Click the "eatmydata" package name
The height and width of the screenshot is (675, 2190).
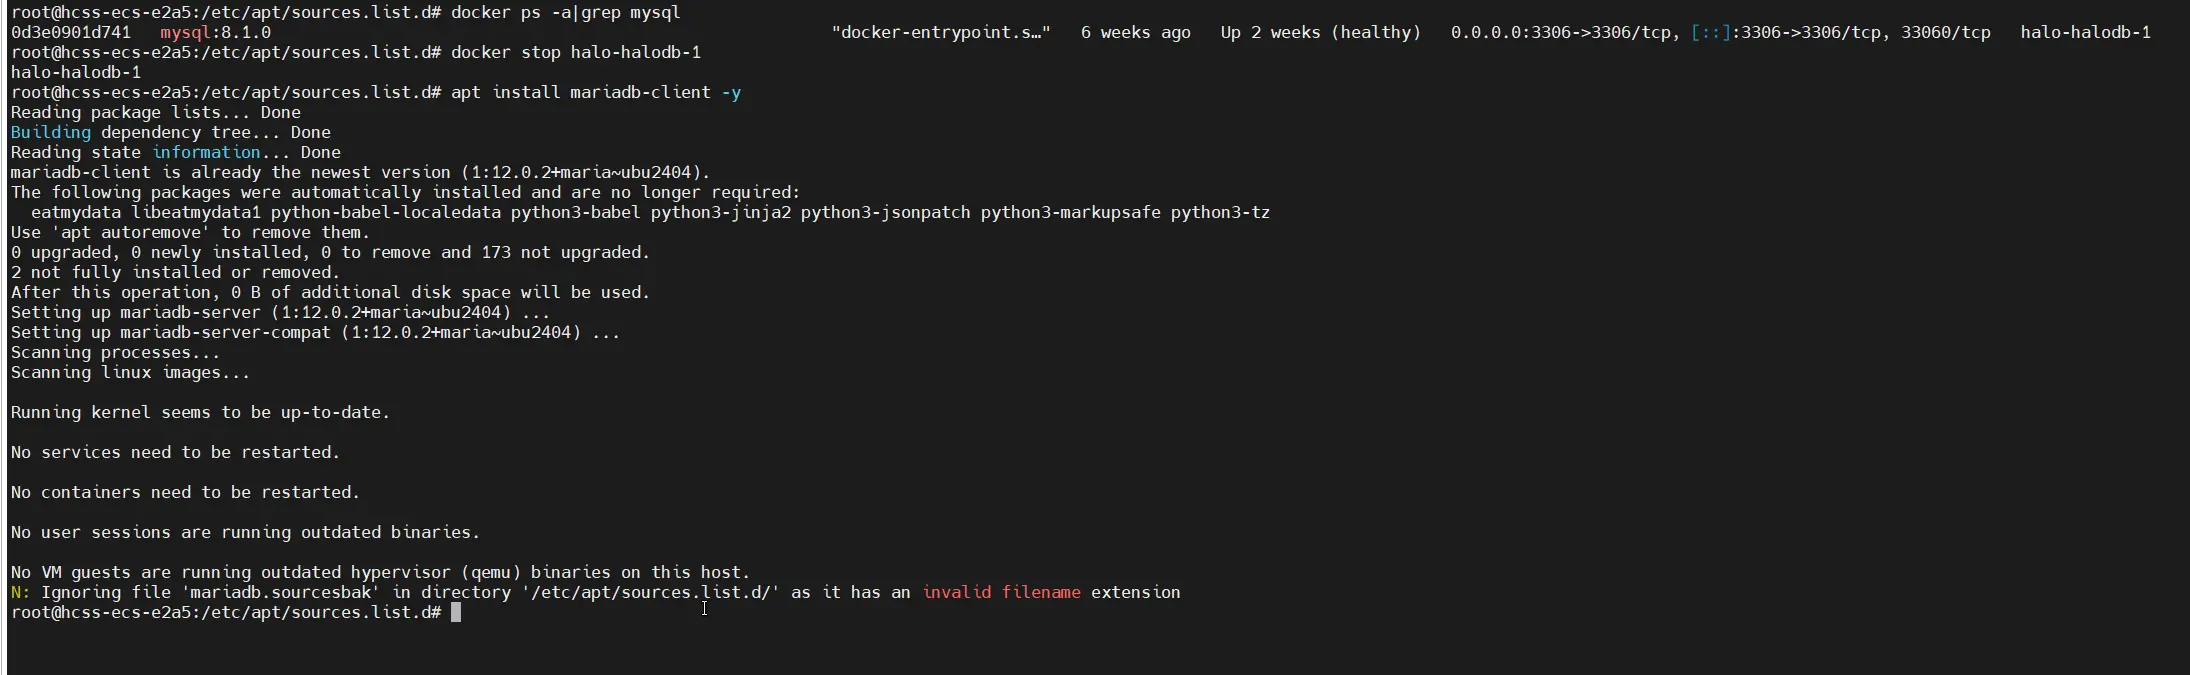click(x=76, y=212)
